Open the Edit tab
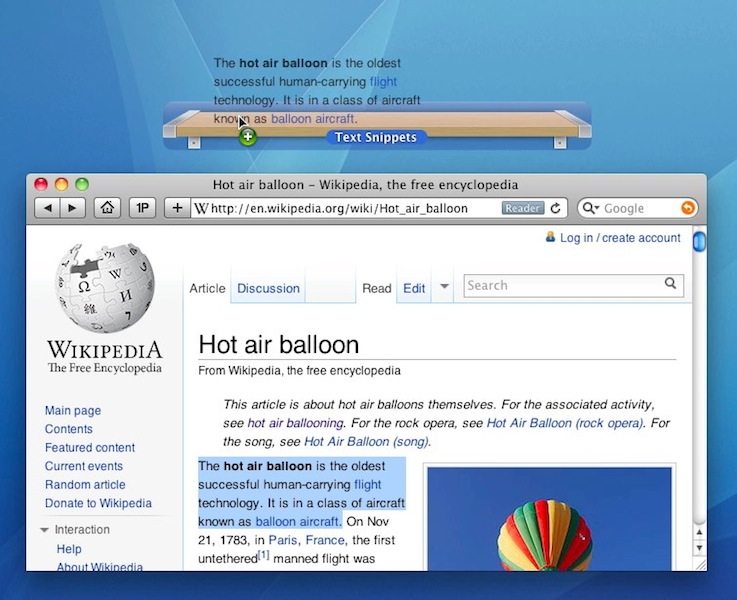Viewport: 737px width, 600px height. pos(414,288)
